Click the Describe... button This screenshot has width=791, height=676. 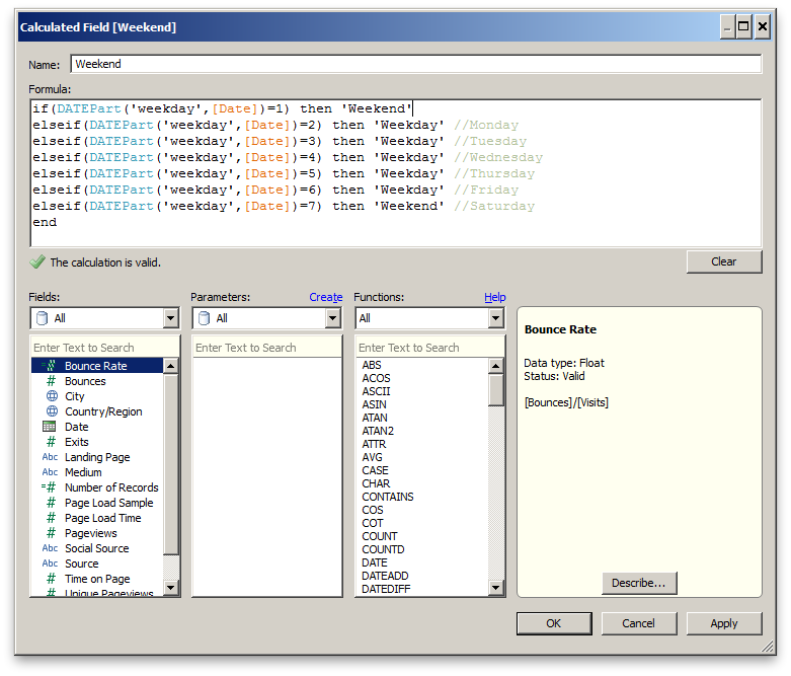[639, 583]
